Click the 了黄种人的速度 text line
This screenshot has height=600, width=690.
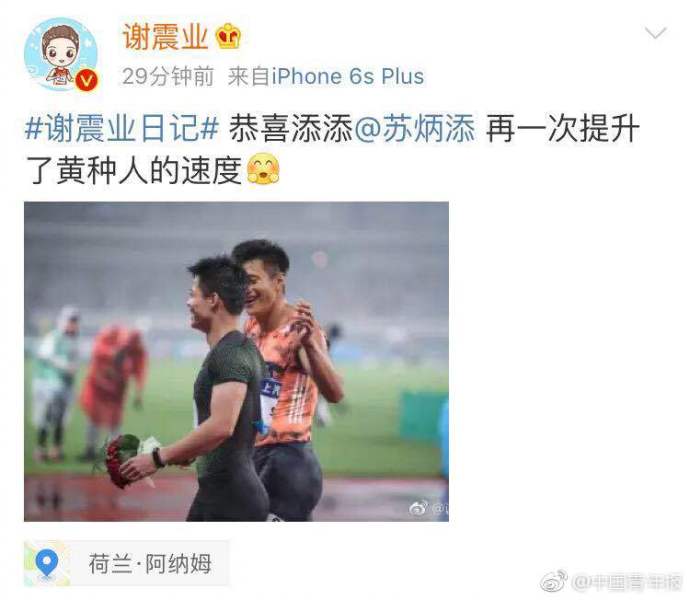[x=134, y=170]
